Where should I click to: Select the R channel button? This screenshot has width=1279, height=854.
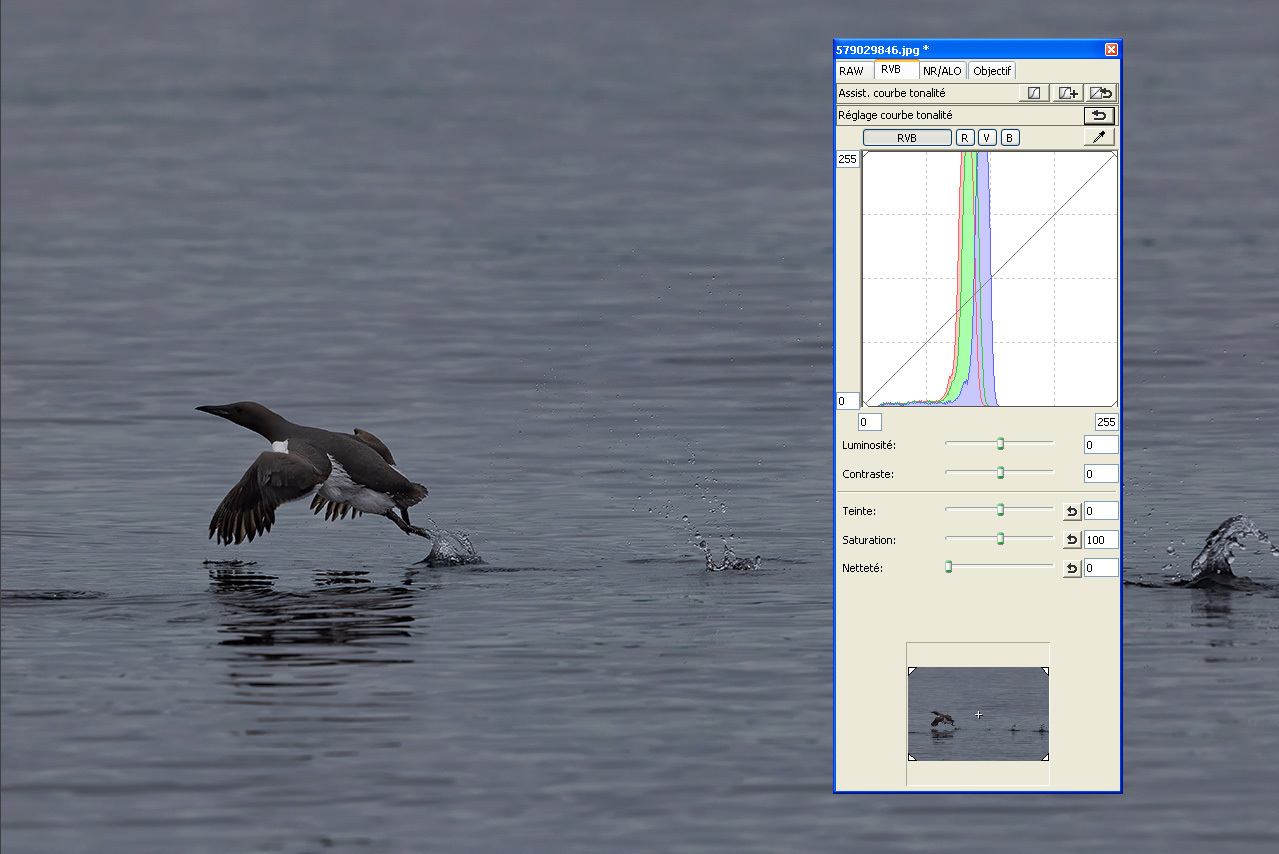point(965,138)
